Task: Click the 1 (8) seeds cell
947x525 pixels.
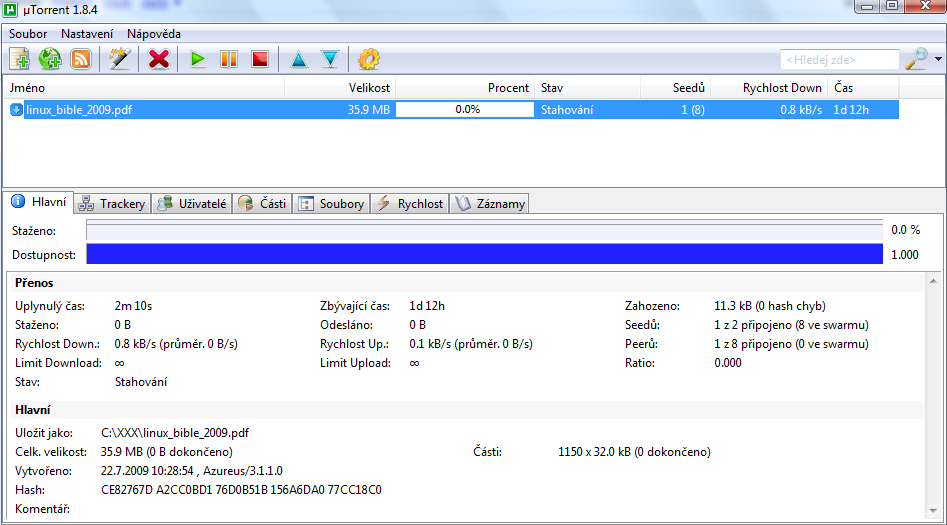Action: 693,110
